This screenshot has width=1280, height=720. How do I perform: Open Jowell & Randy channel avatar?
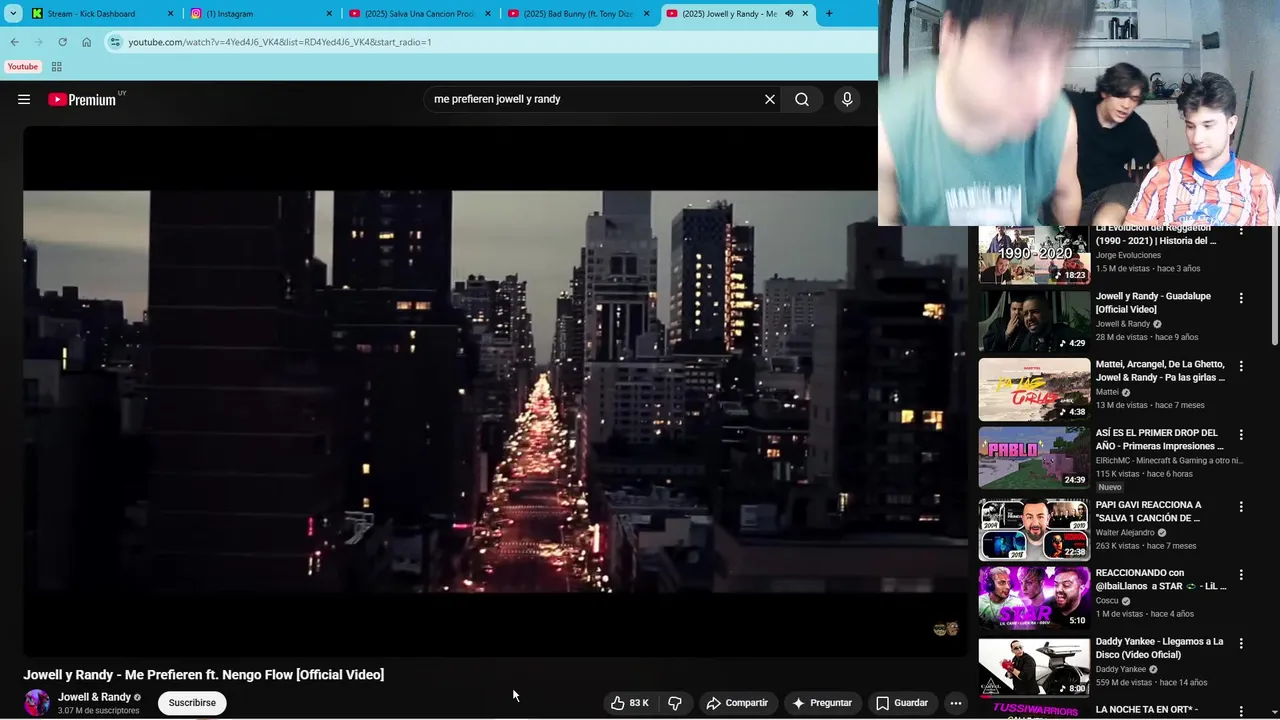click(37, 703)
